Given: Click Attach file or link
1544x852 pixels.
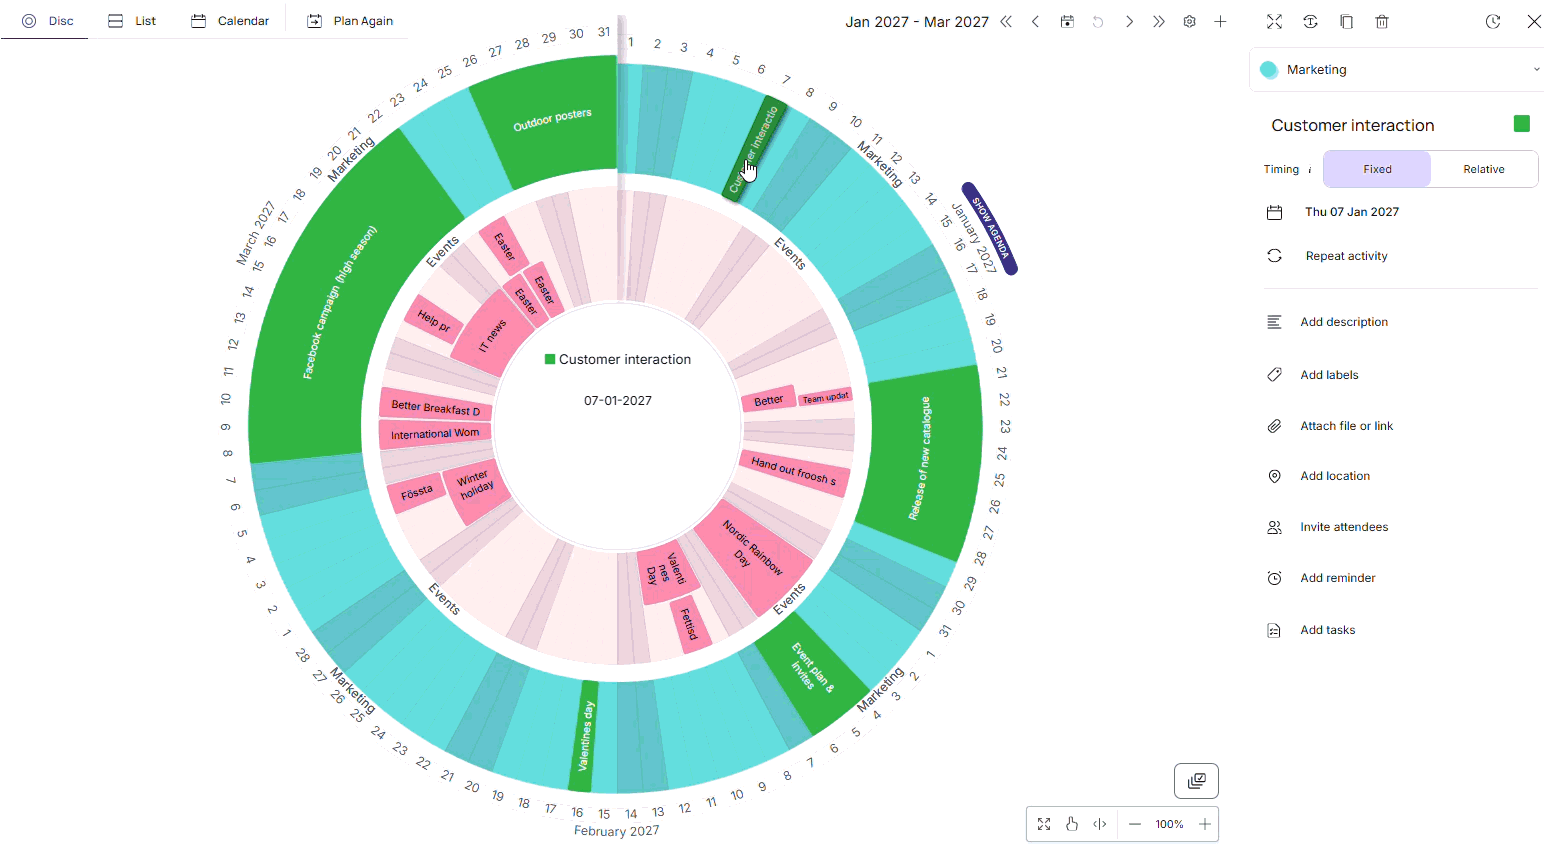Looking at the screenshot, I should click(x=1346, y=426).
